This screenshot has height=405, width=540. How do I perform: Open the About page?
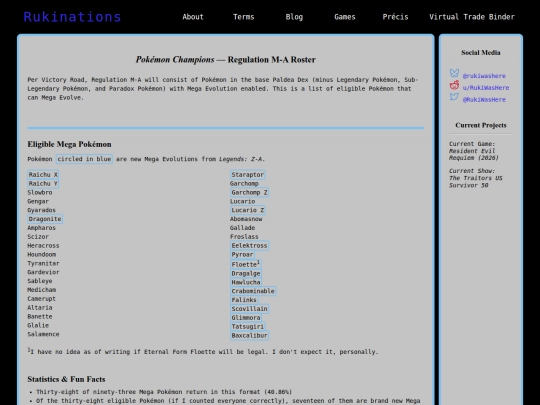(x=193, y=17)
